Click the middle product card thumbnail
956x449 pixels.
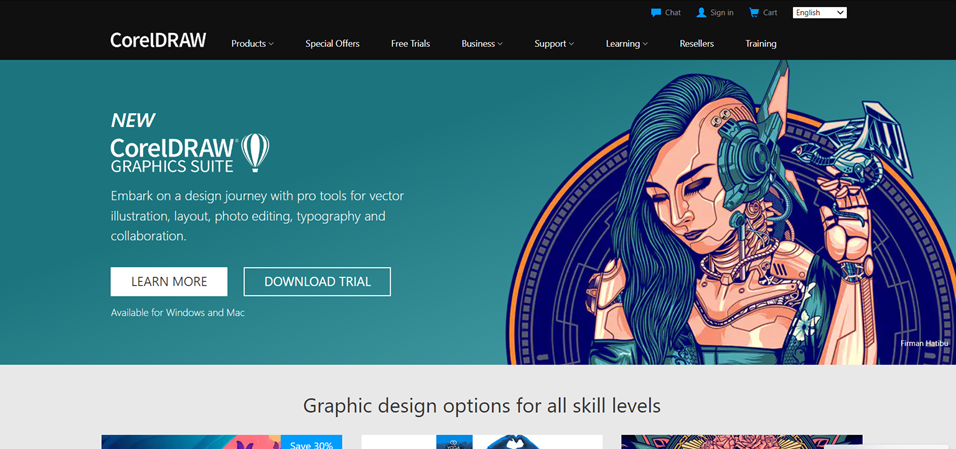(x=482, y=442)
